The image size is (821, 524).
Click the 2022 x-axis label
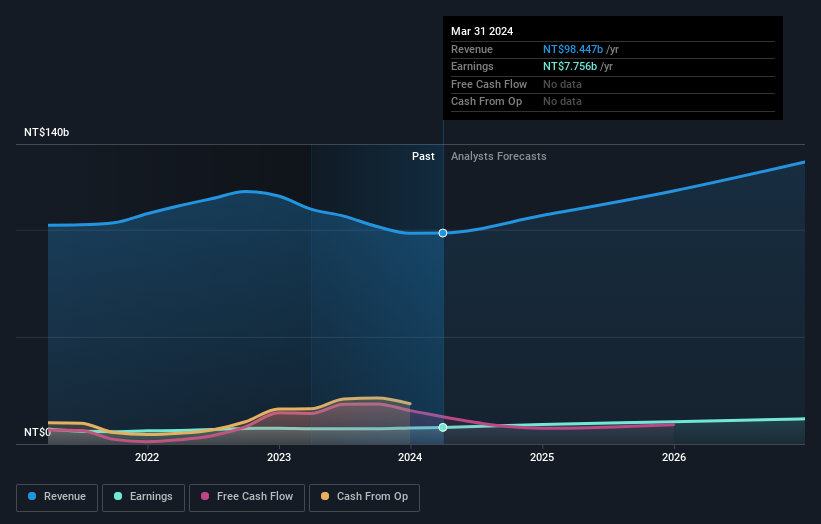tap(147, 458)
